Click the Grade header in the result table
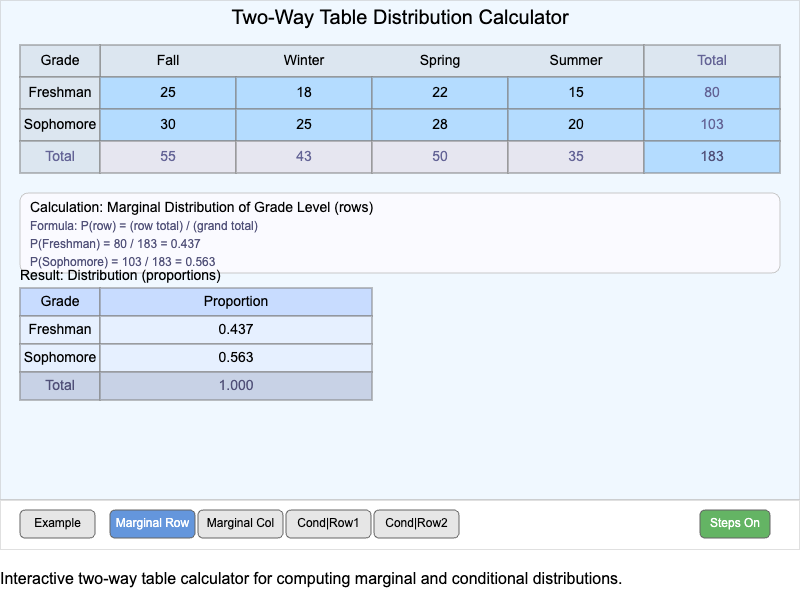The height and width of the screenshot is (600, 800). coord(59,301)
